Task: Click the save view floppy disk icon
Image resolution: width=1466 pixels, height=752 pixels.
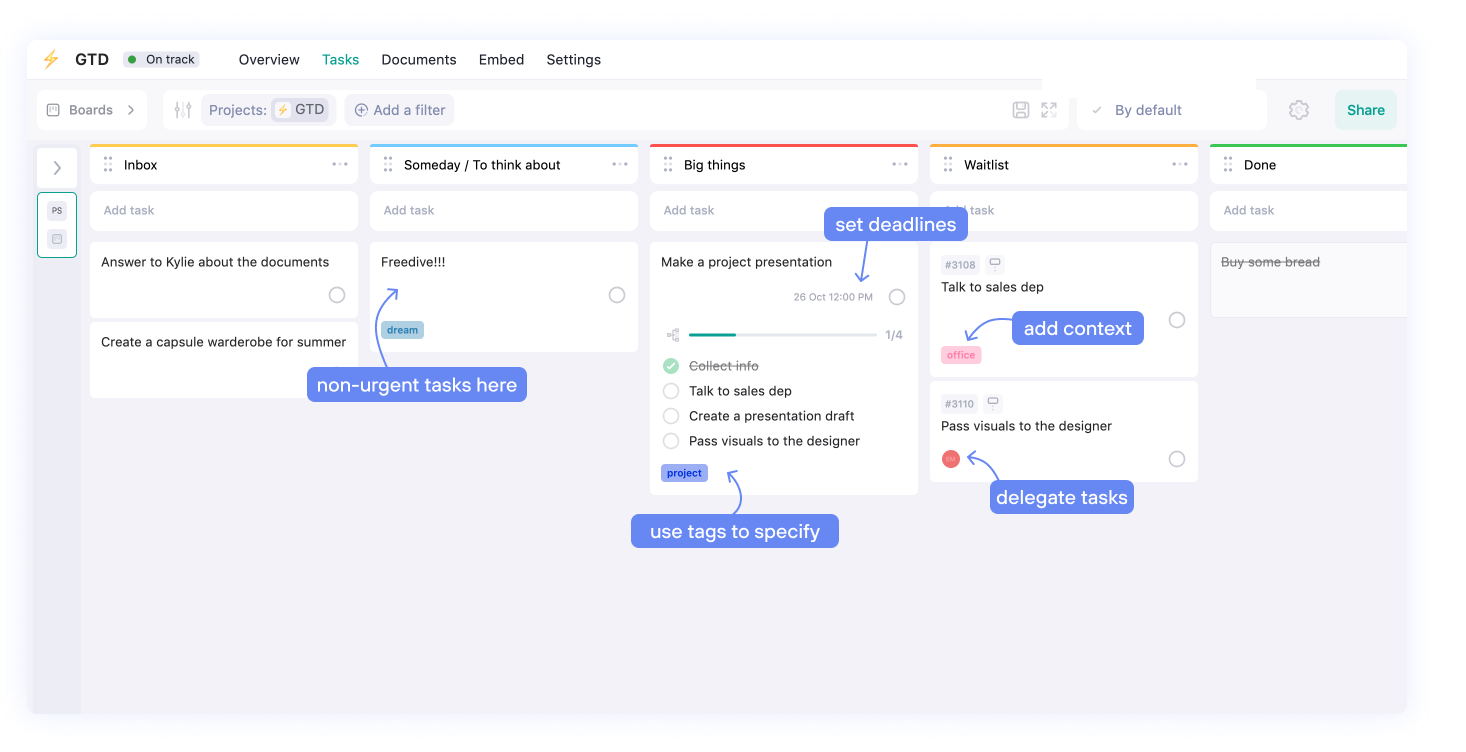Action: pos(1020,110)
